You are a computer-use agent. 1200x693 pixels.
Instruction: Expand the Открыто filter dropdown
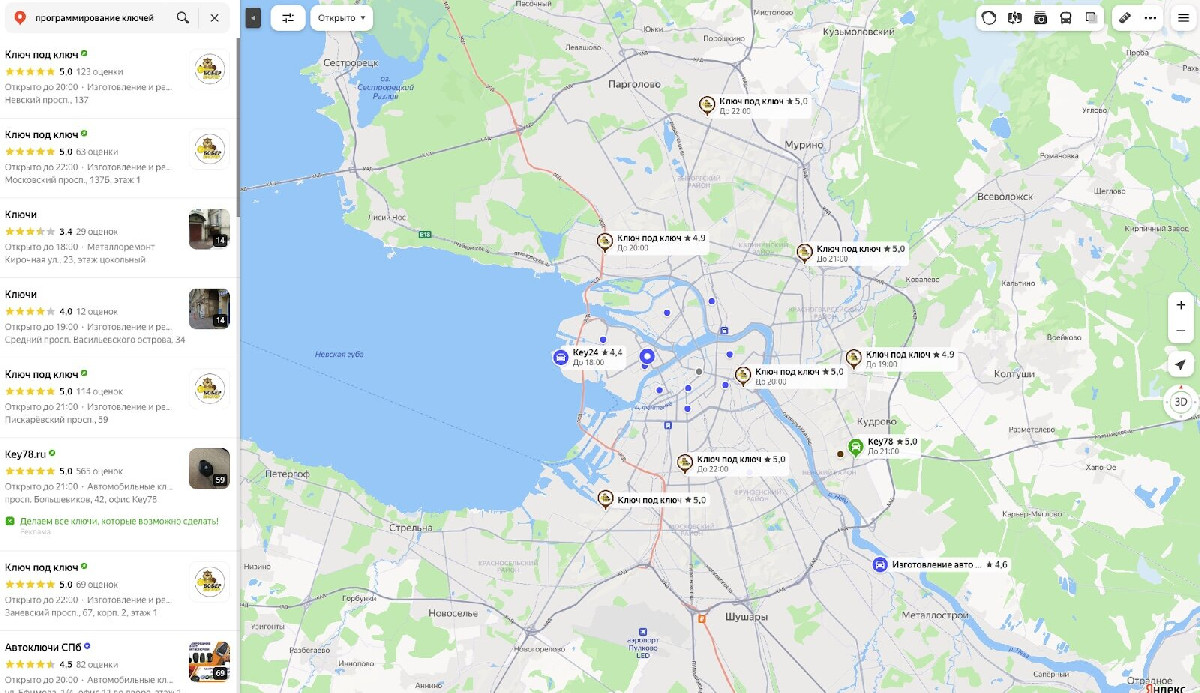tap(341, 18)
